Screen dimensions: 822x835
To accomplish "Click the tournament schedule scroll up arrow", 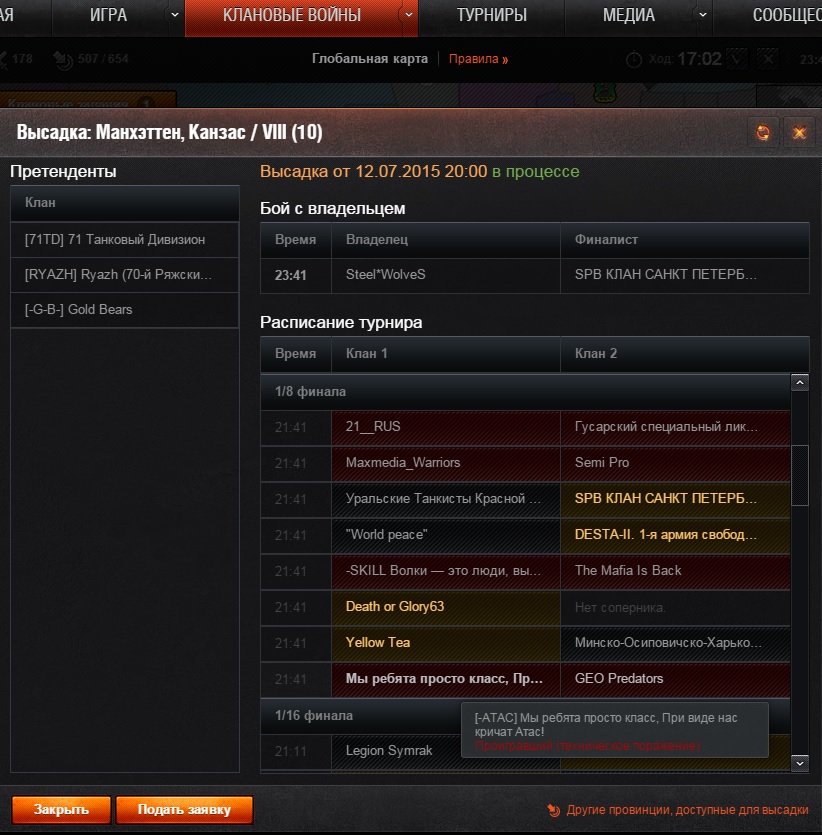I will [800, 382].
